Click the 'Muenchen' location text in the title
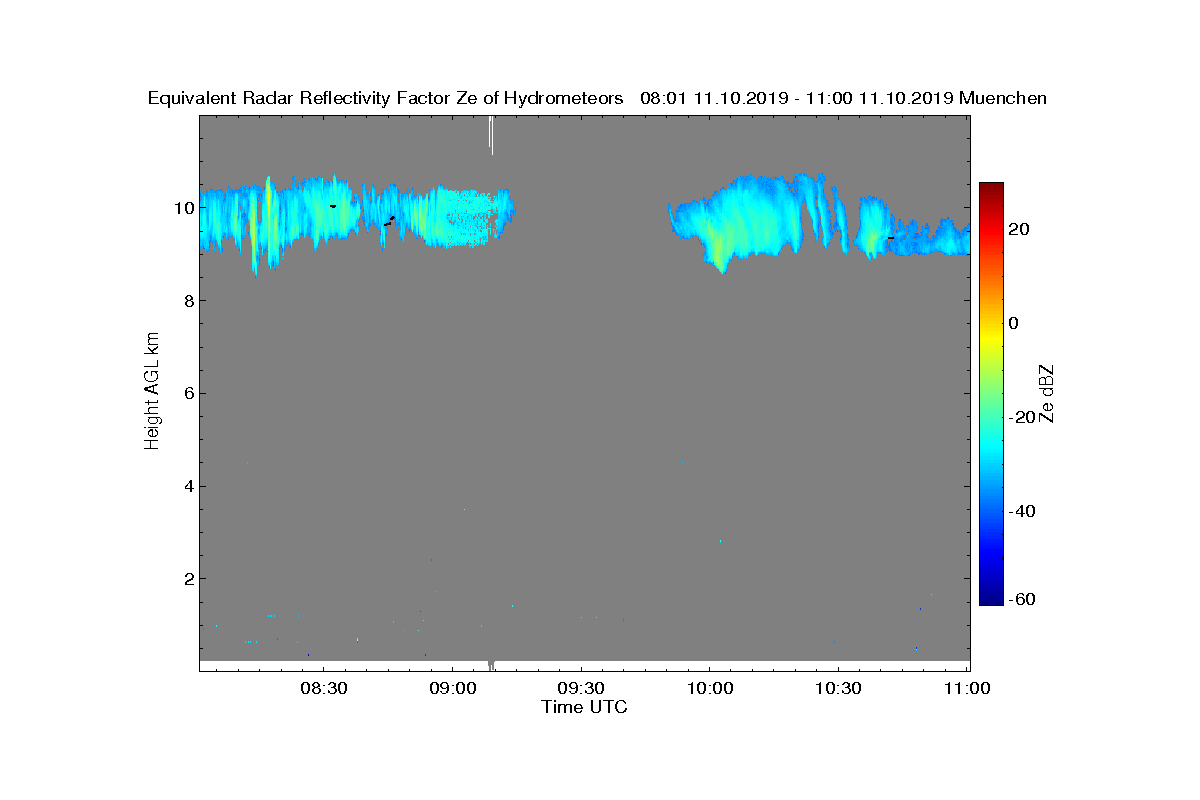The height and width of the screenshot is (800, 1200). [1003, 98]
